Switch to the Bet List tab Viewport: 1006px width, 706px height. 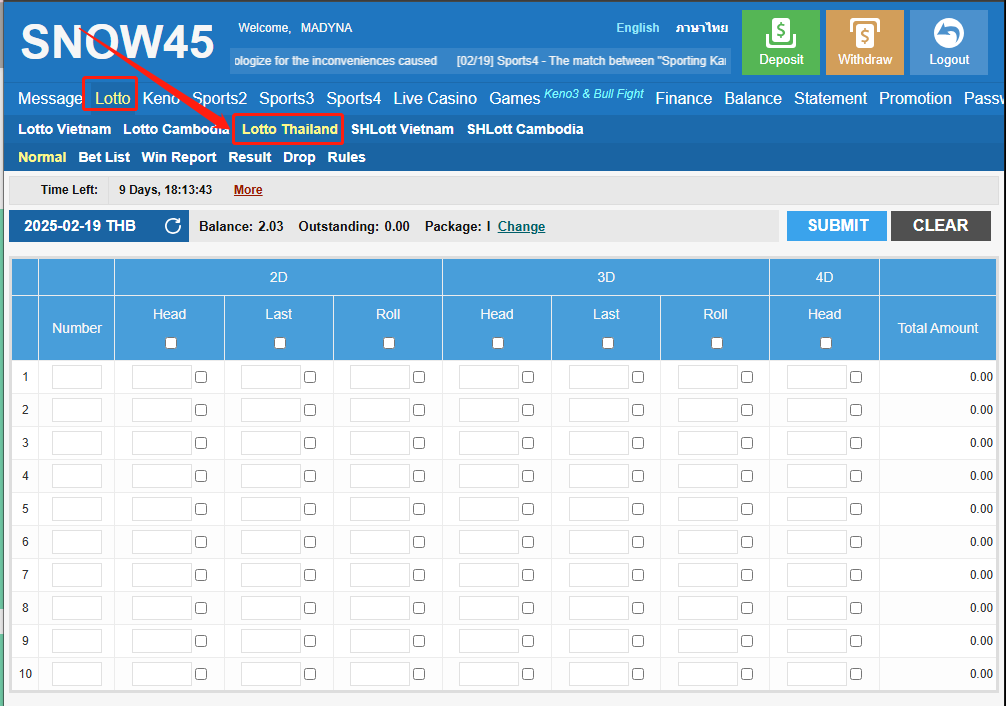point(104,157)
